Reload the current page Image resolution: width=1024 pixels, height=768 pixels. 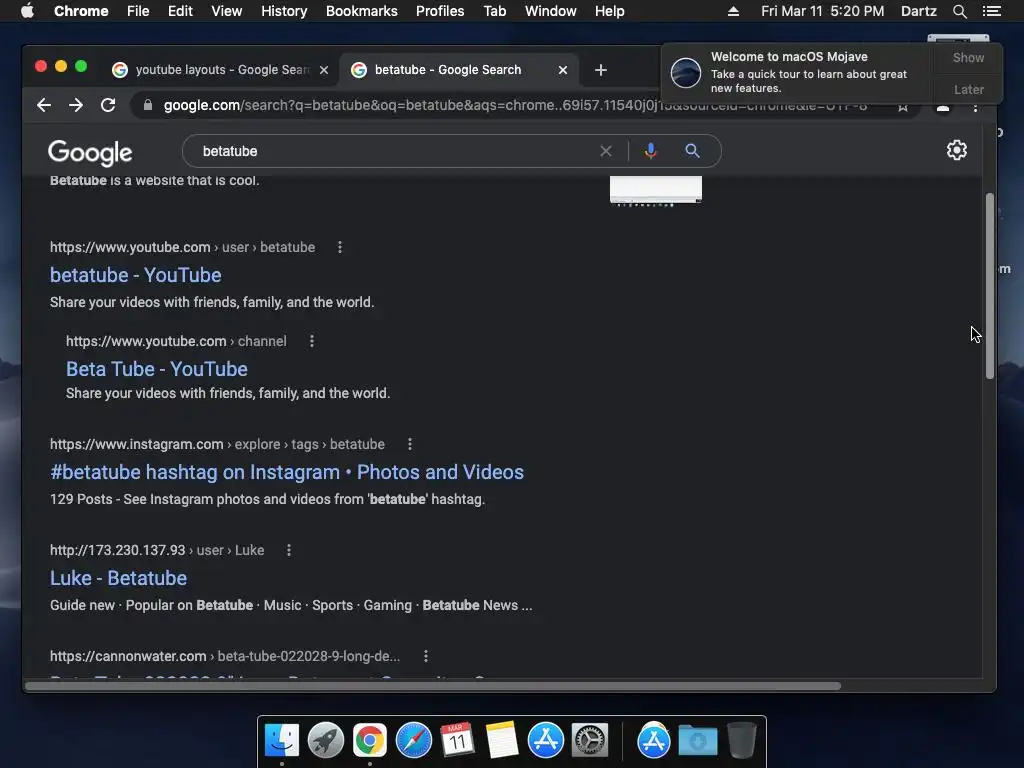(108, 105)
